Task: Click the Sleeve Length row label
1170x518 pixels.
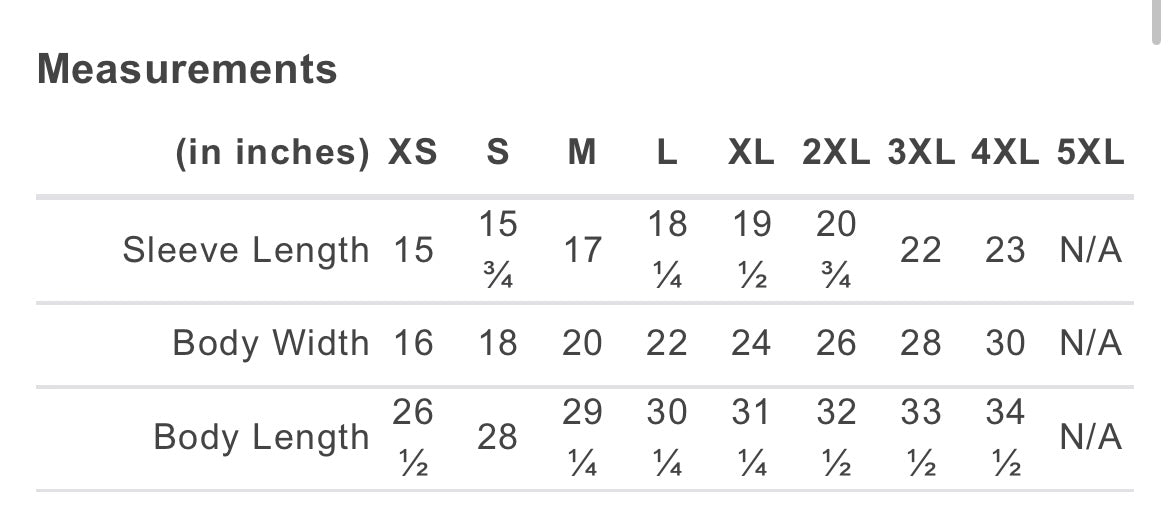Action: pos(246,250)
